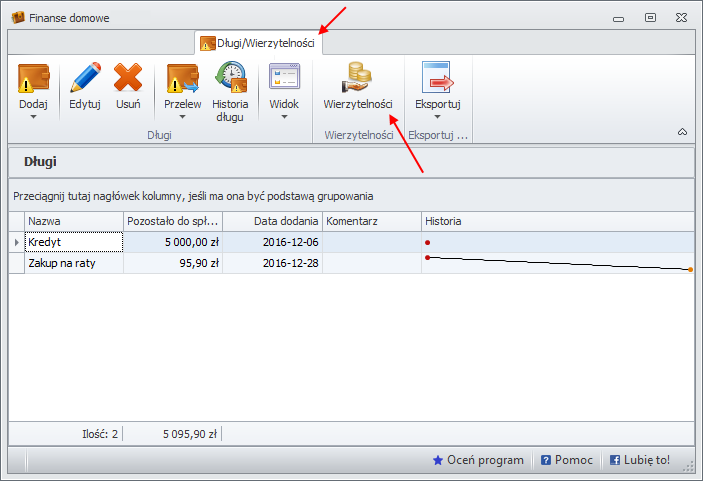
Task: Select the Kredyt row
Action: [x=74, y=242]
